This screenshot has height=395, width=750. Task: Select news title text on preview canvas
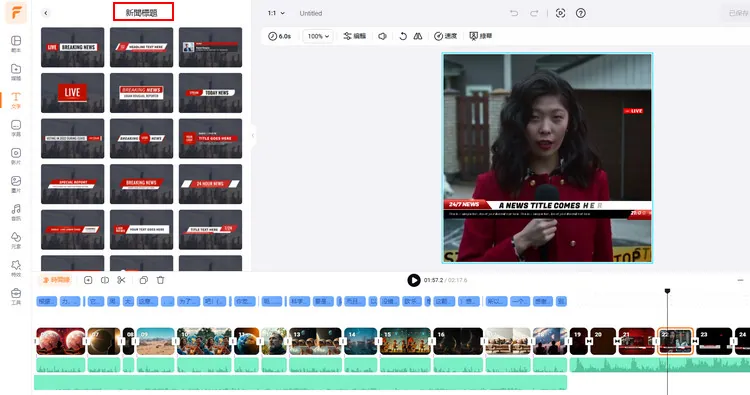[550, 205]
